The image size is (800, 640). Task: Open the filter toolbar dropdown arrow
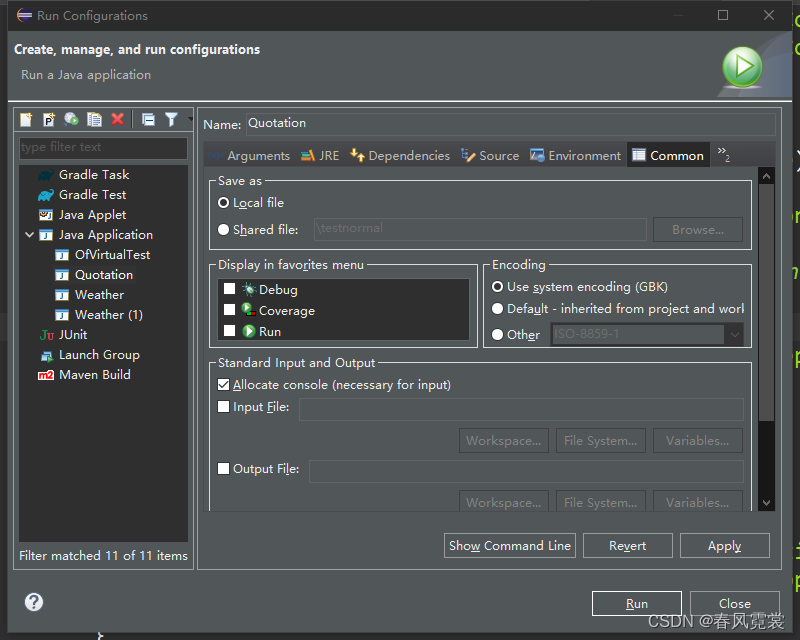click(190, 119)
